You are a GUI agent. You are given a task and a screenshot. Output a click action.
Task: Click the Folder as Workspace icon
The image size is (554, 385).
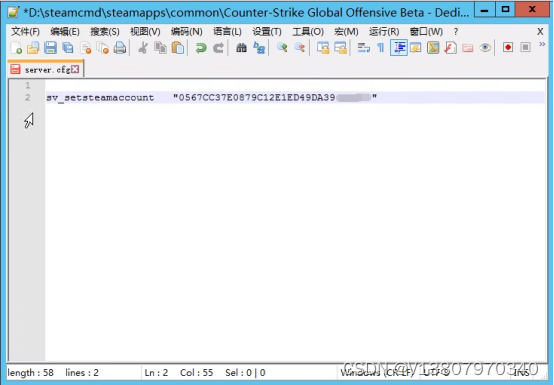(468, 47)
